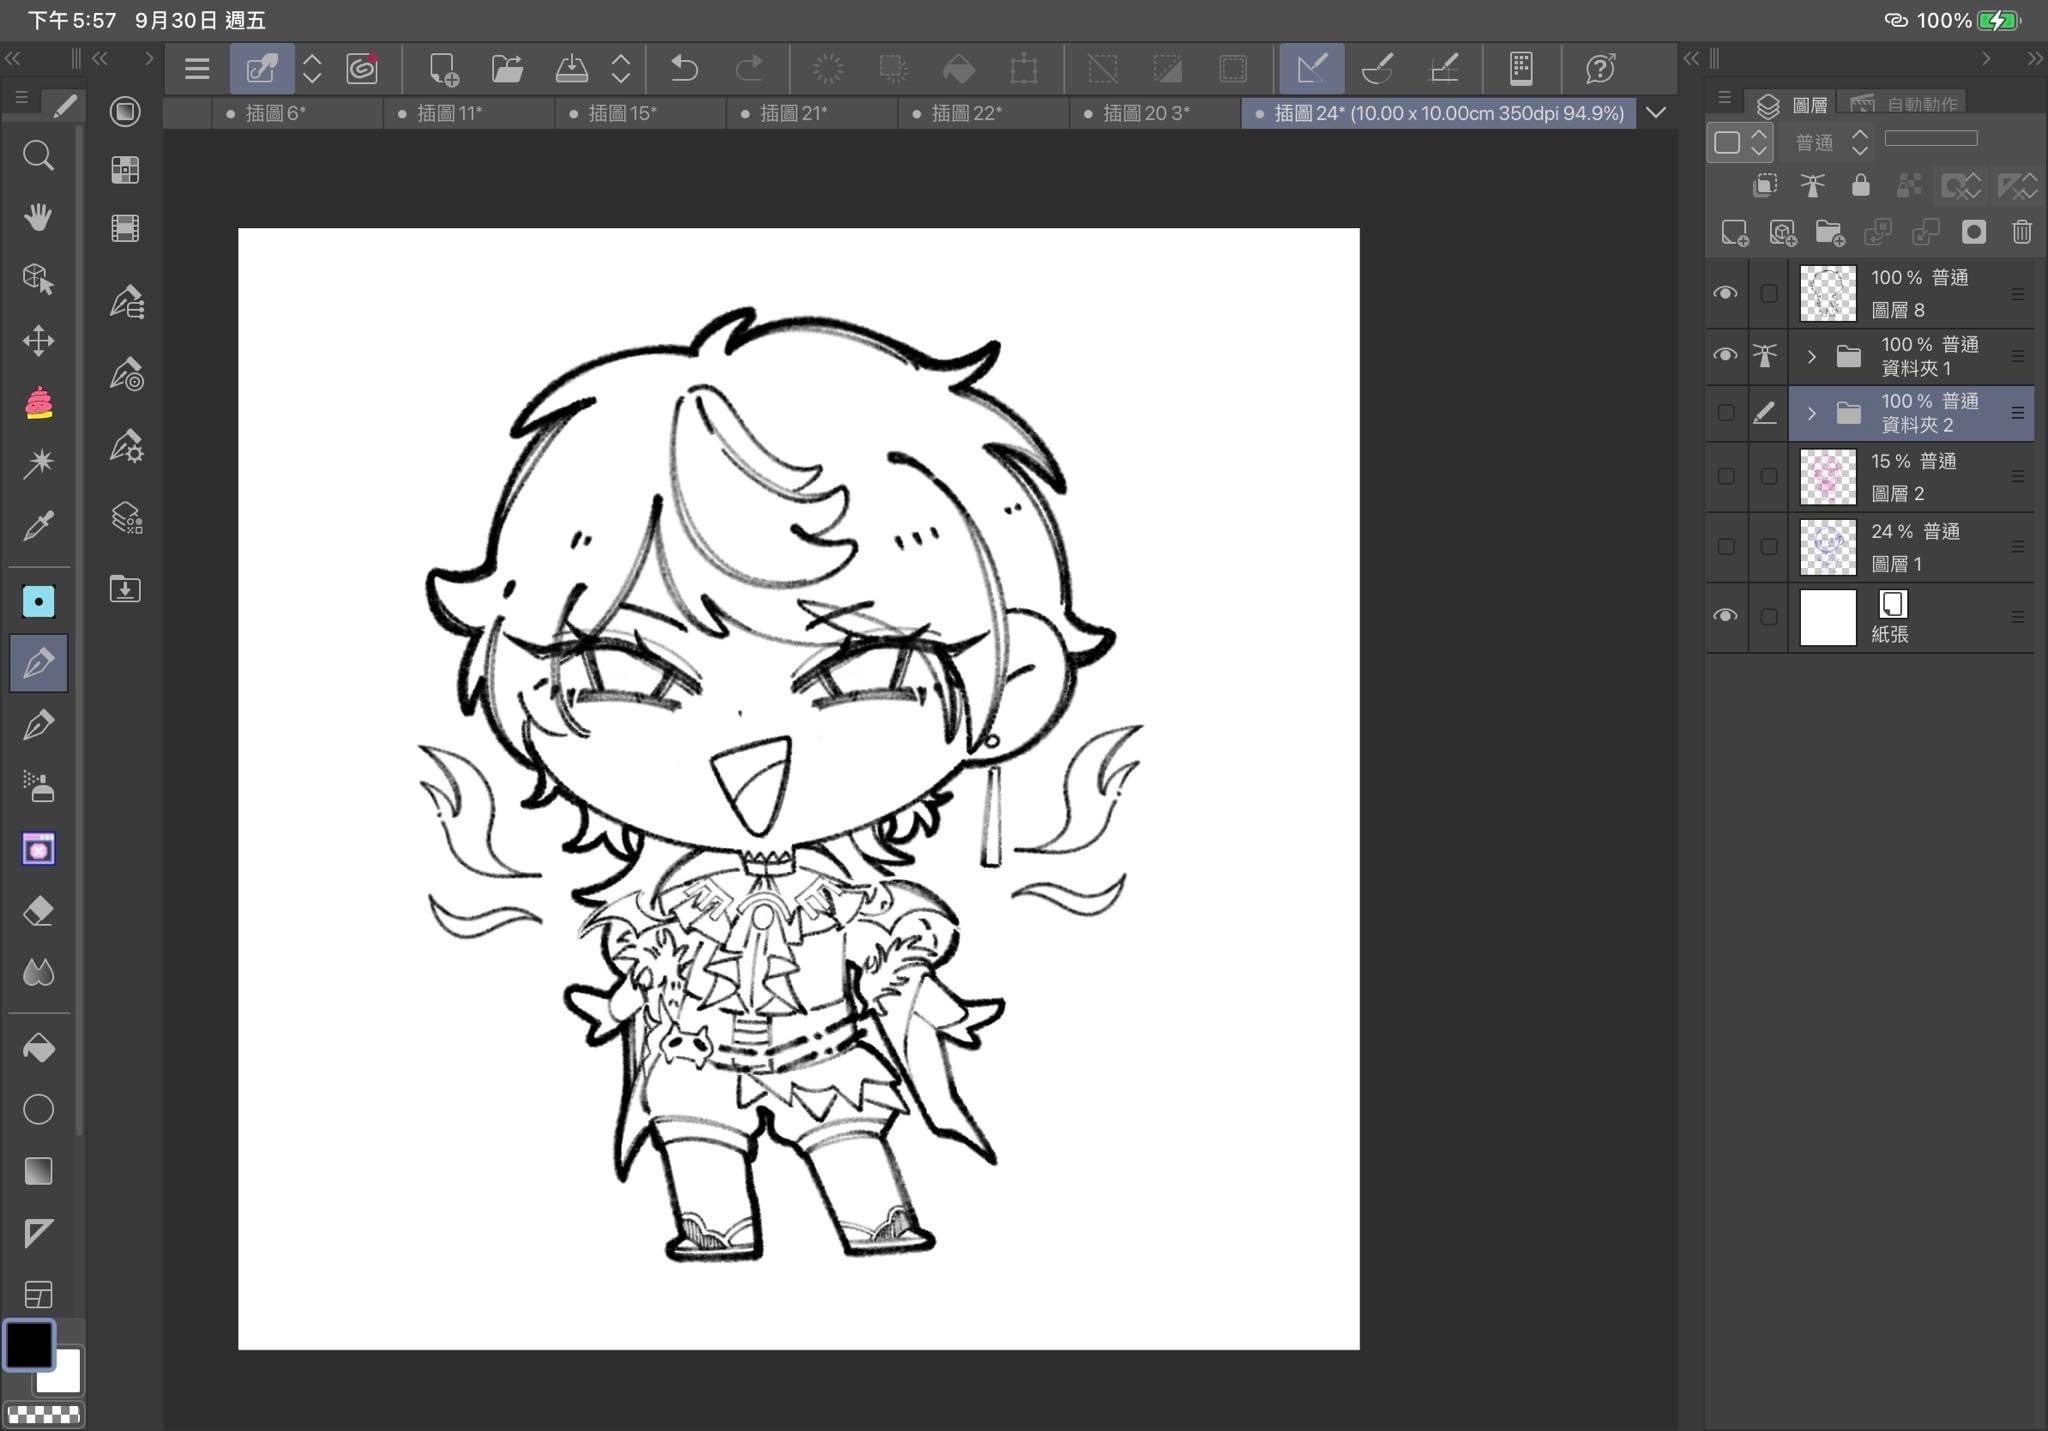Click the Save icon in command bar

coord(571,68)
